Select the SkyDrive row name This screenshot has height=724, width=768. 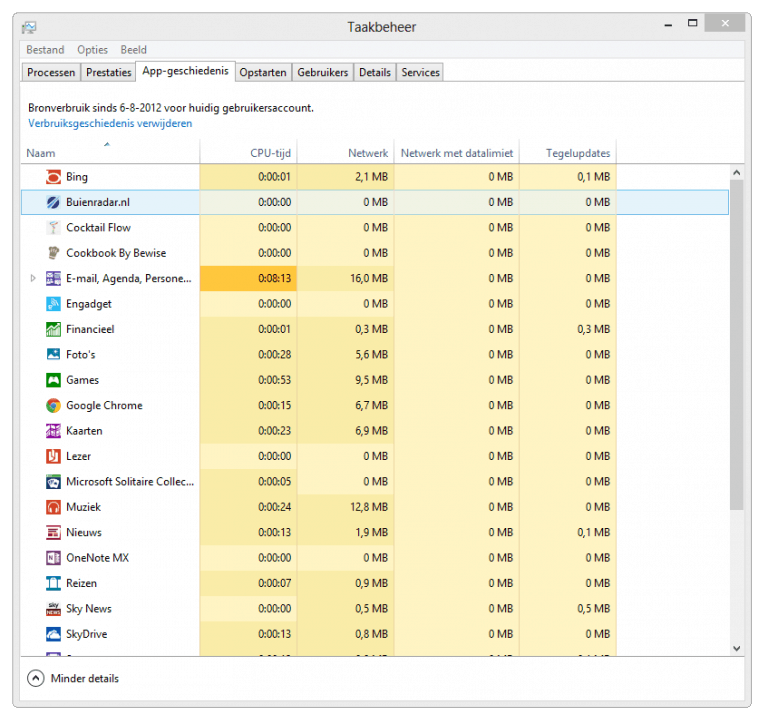coord(87,634)
